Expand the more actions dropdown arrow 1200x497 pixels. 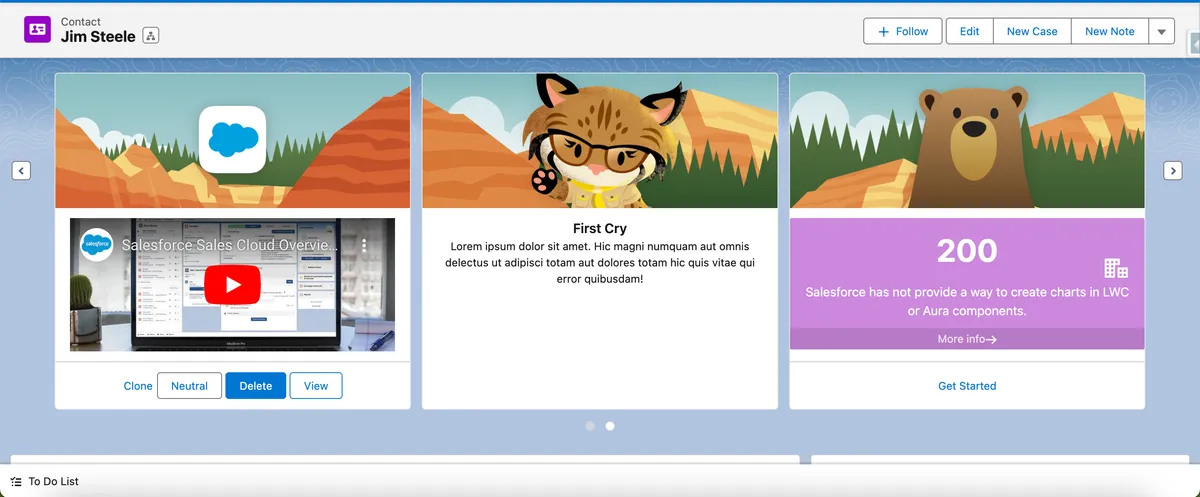click(x=1161, y=31)
